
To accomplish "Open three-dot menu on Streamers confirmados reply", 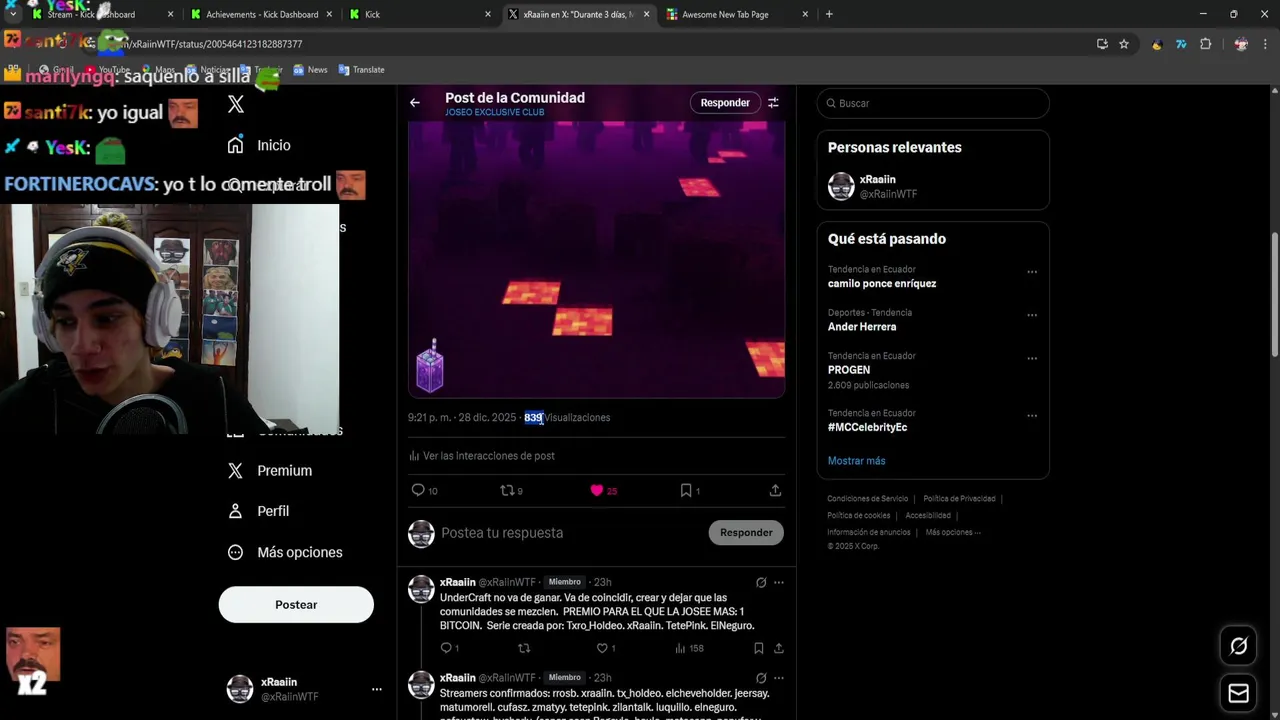I will pyautogui.click(x=779, y=678).
